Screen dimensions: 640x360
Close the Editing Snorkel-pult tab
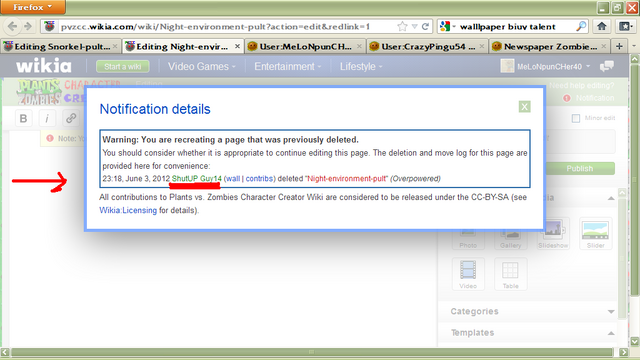[115, 47]
